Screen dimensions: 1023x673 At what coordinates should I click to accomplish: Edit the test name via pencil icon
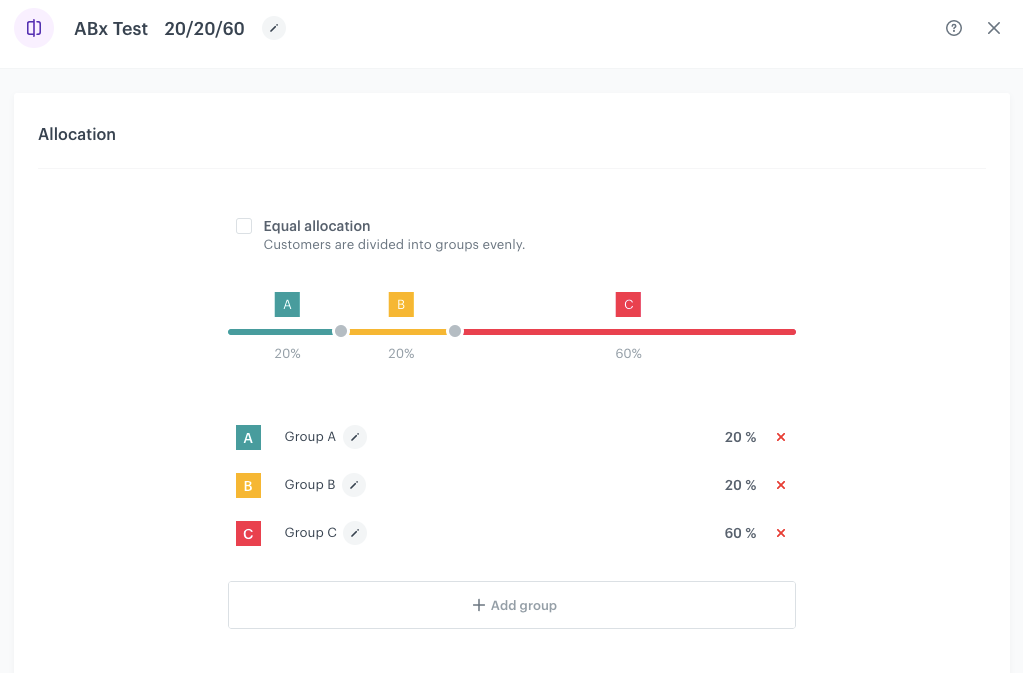point(273,29)
